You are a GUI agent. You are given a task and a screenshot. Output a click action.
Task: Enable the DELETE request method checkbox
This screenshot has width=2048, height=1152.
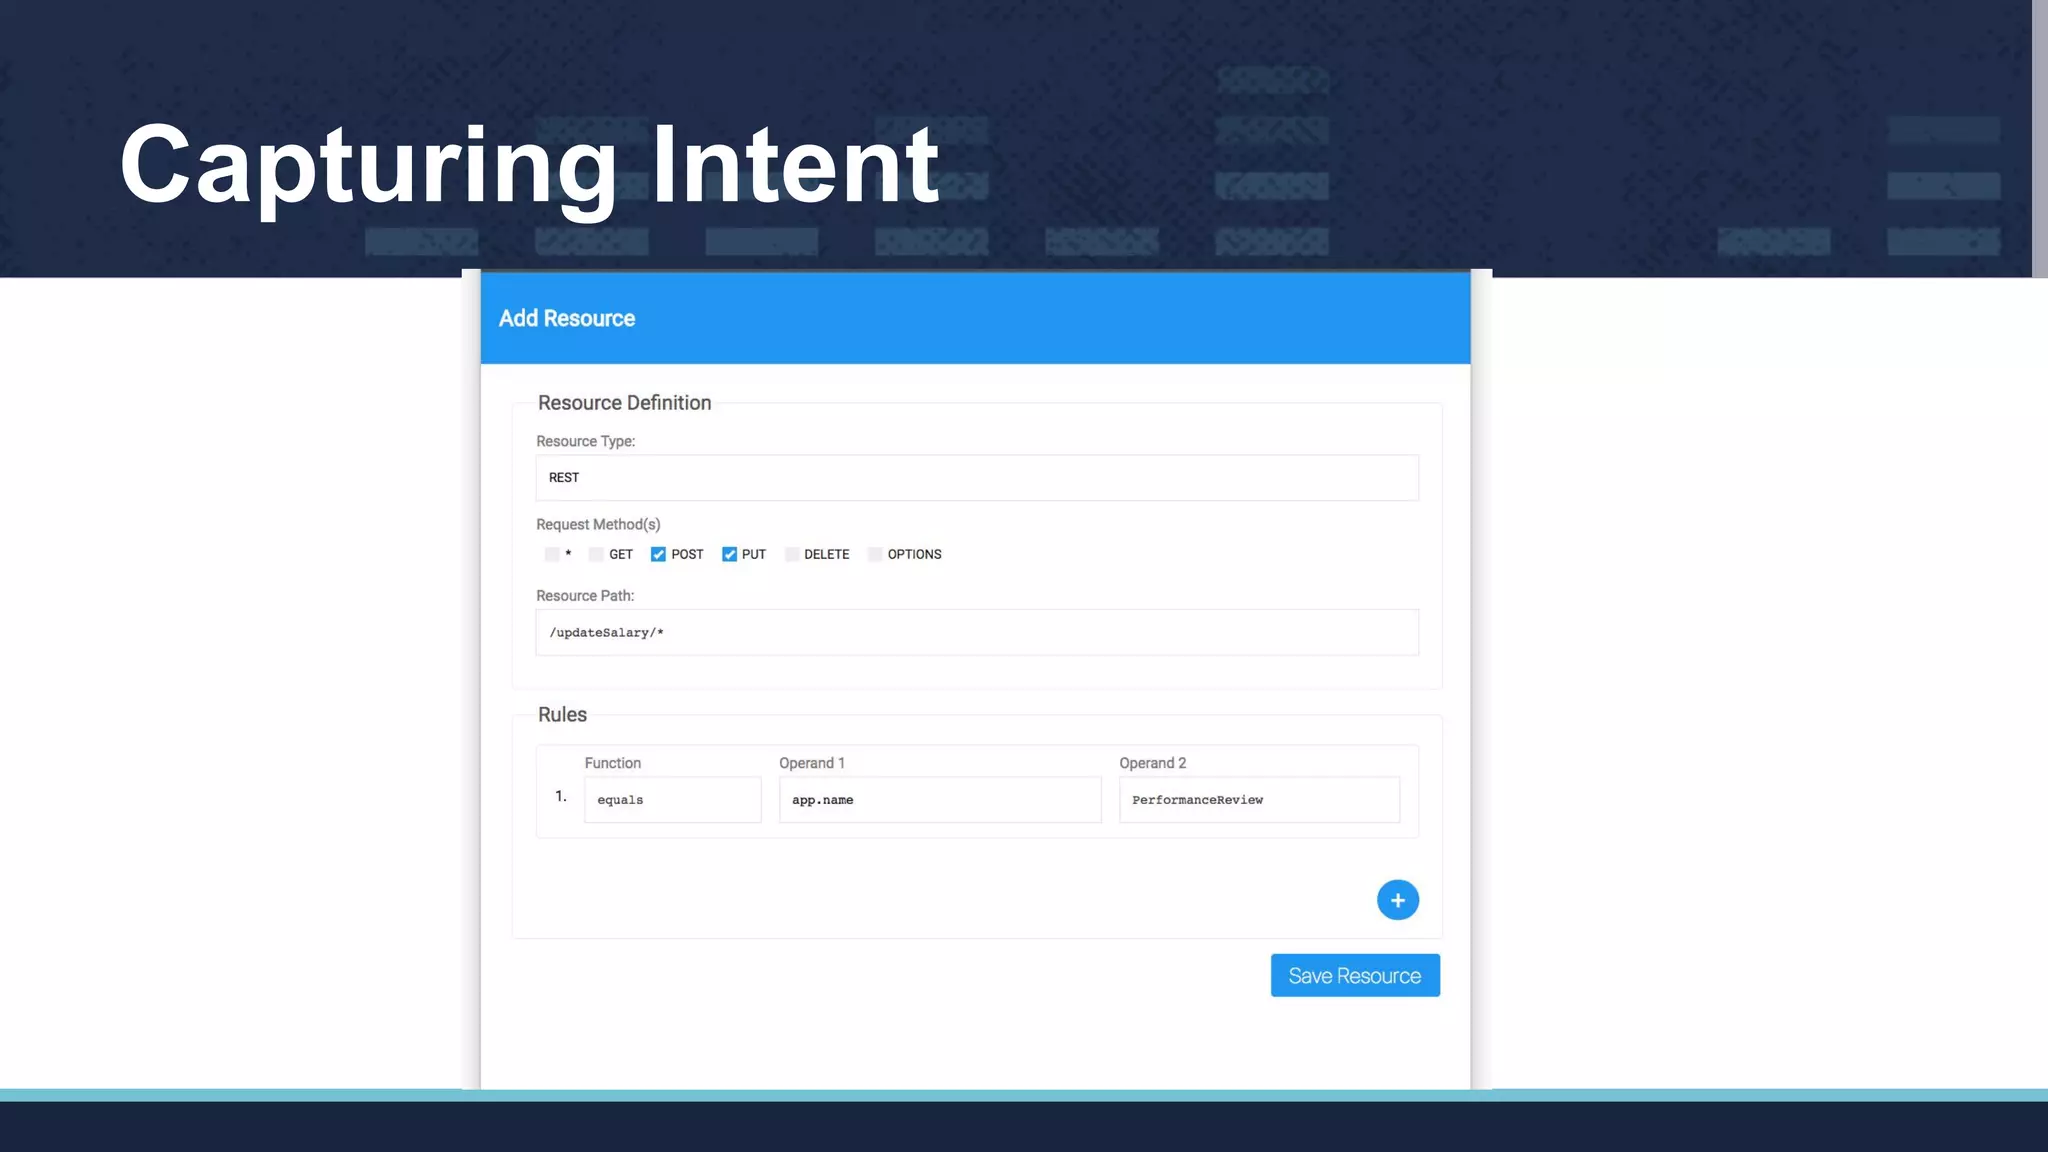[791, 554]
